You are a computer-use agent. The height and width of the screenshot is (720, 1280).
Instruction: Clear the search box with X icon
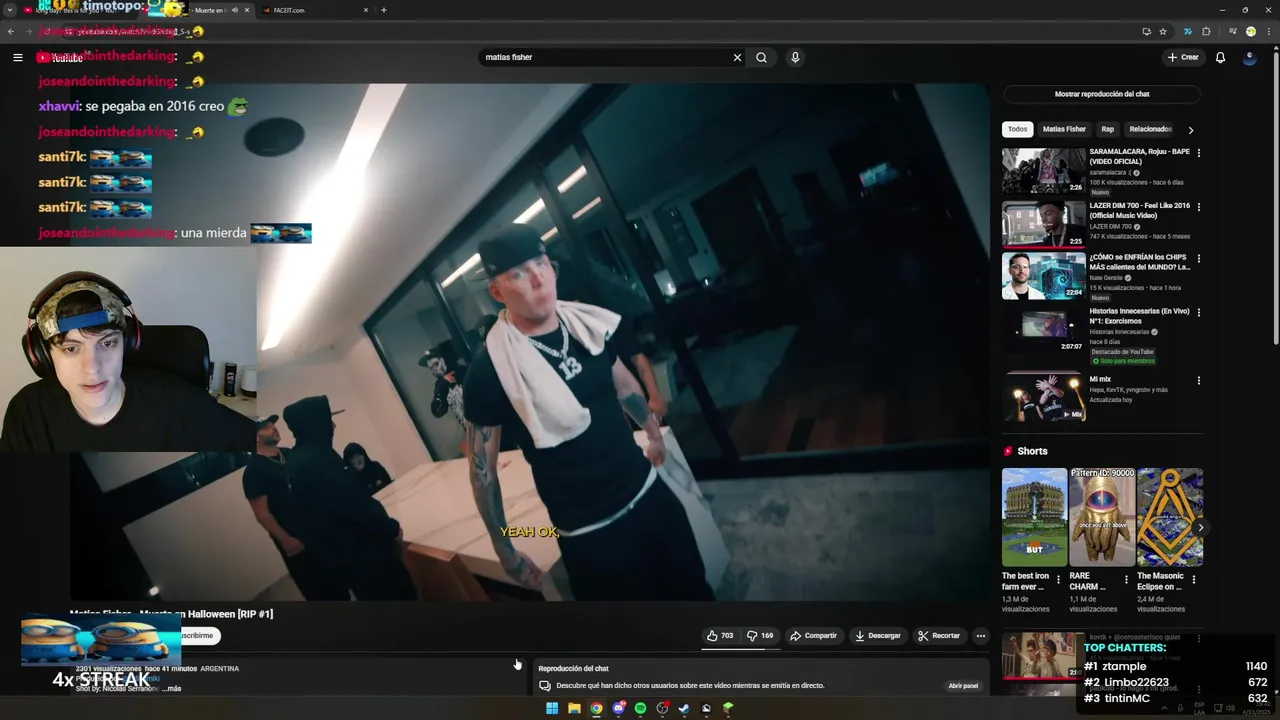(x=737, y=57)
